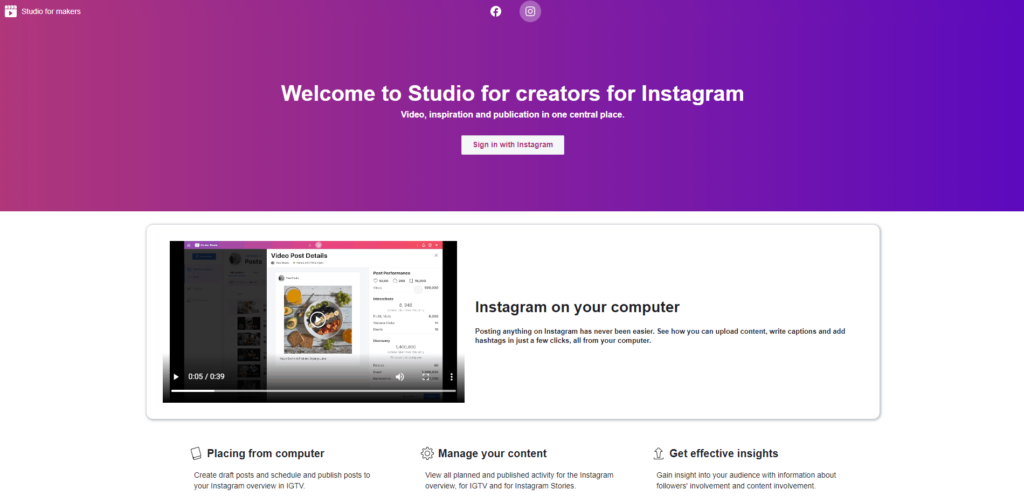This screenshot has width=1024, height=503.
Task: Click the Placing from computer book icon
Action: [196, 453]
